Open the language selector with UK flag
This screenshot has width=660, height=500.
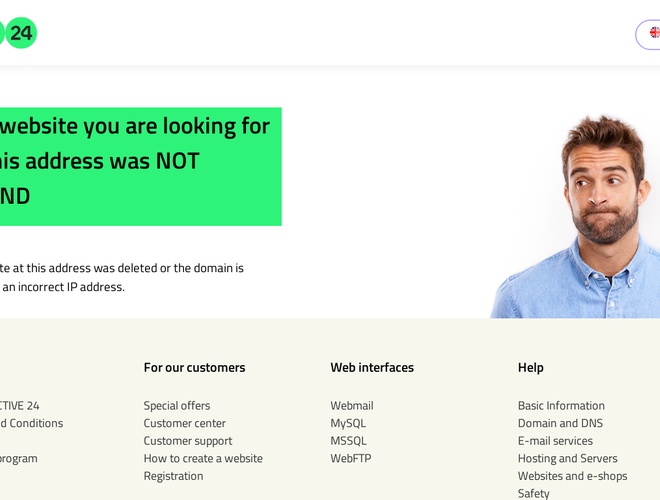[651, 34]
